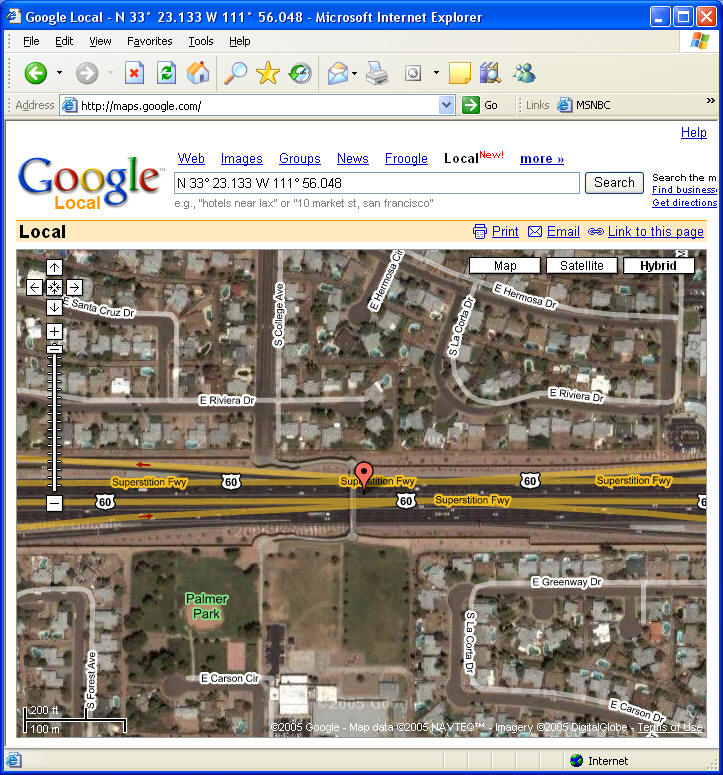Open the Messenger people icon
Viewport: 723px width, 775px height.
point(524,73)
